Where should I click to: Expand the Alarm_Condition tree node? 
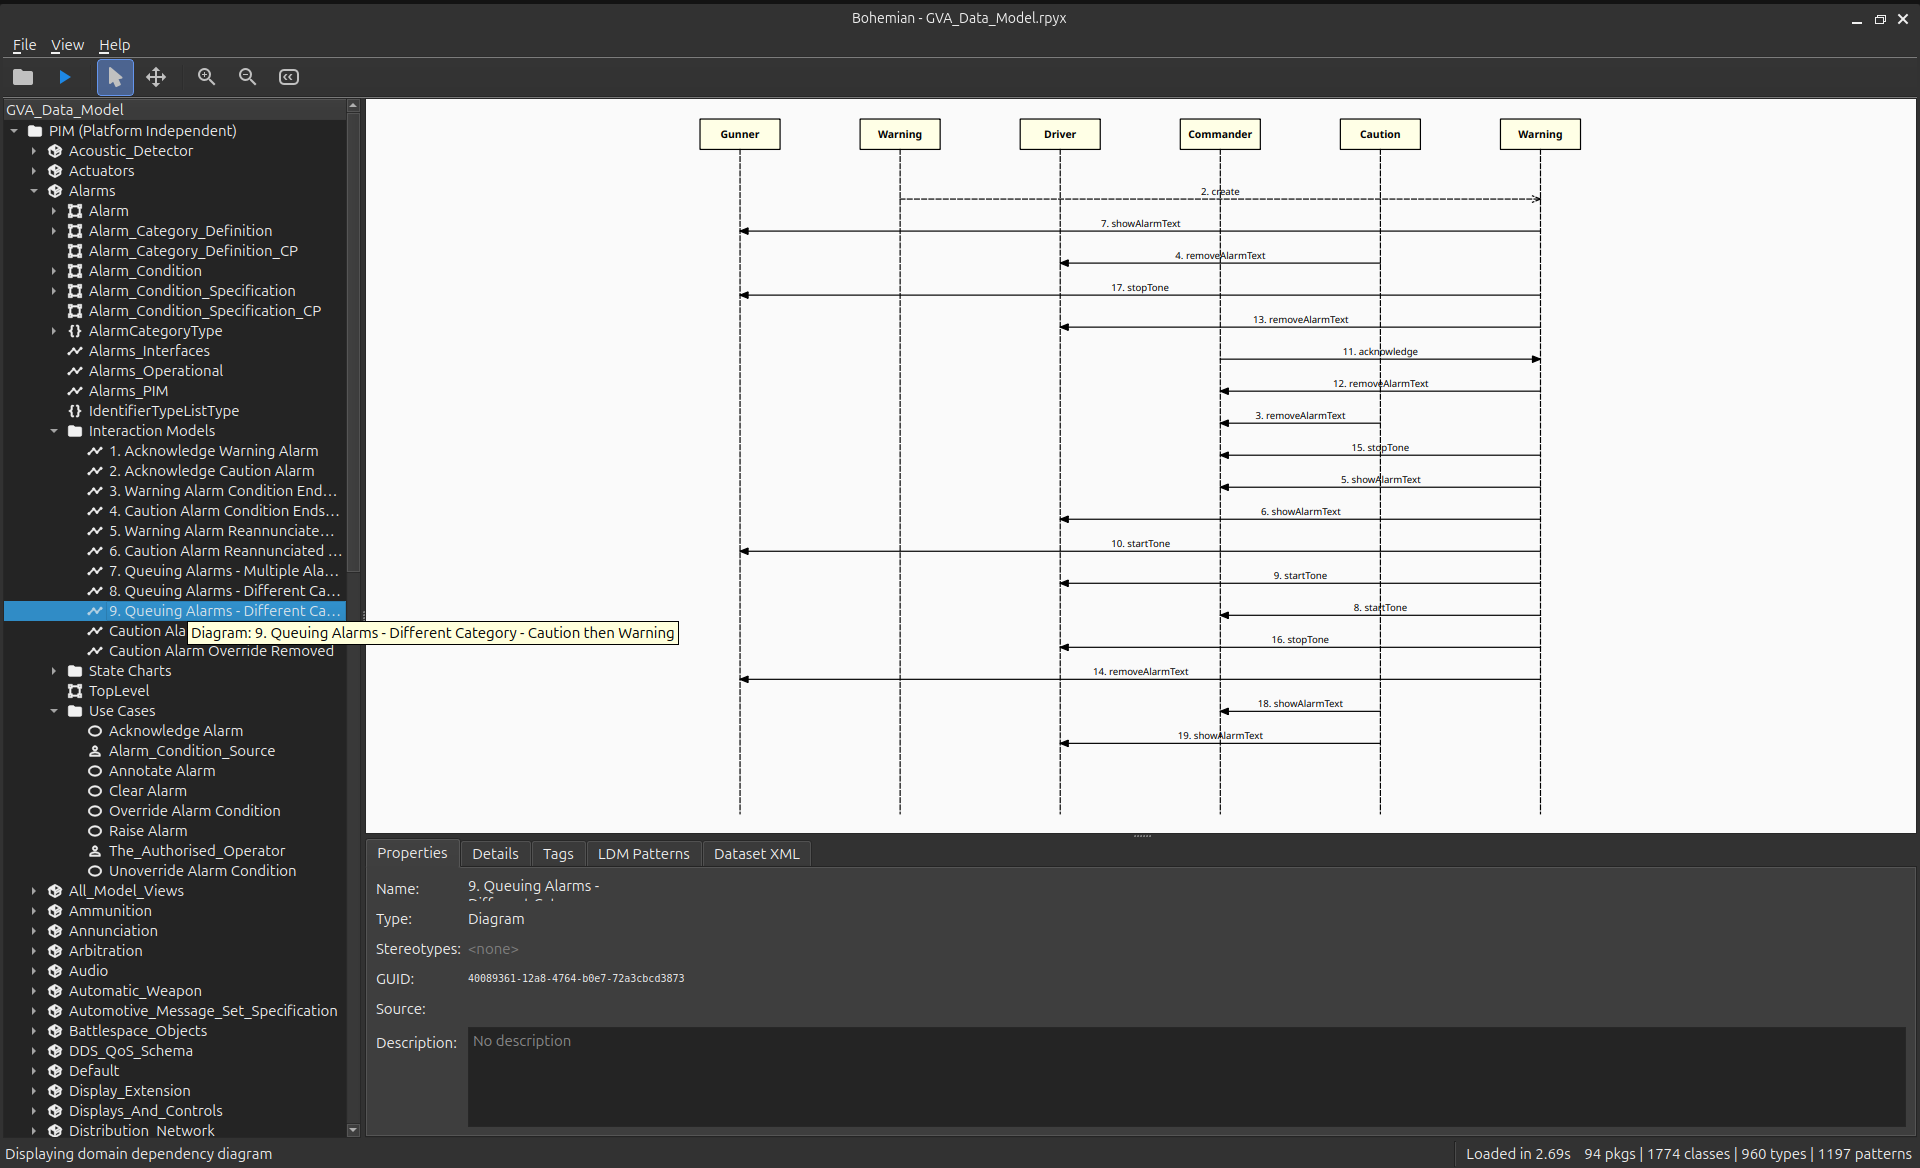pos(54,271)
